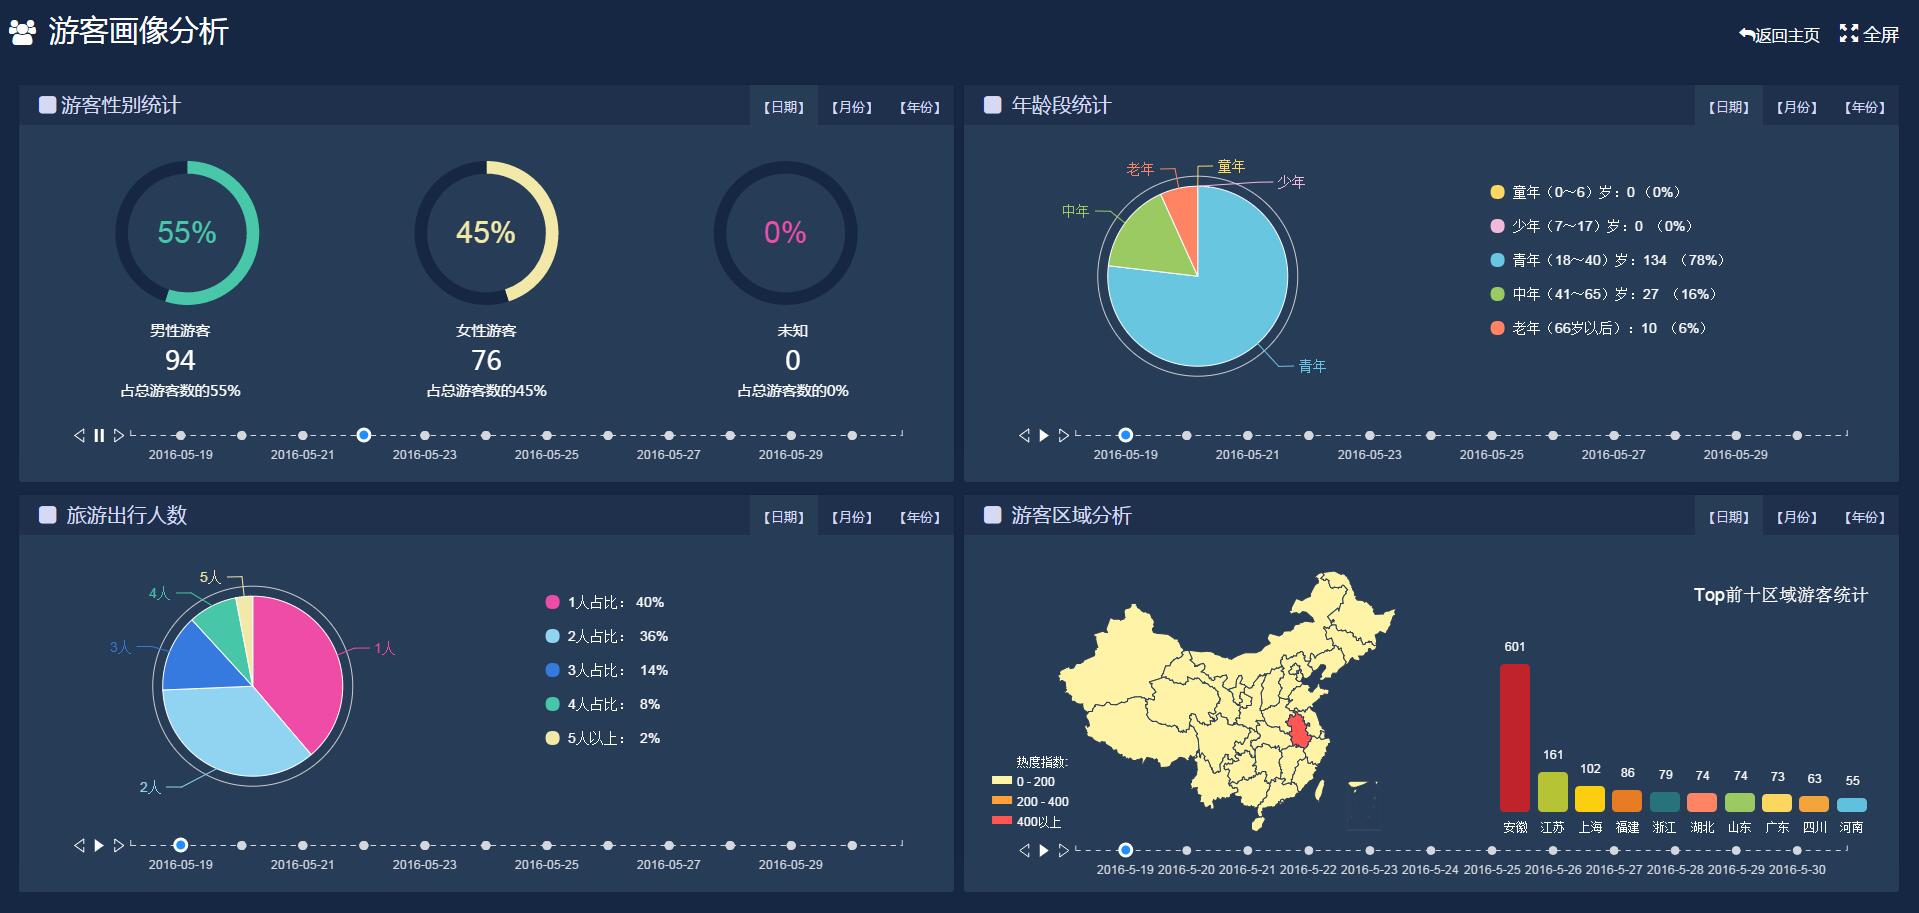
Task: Toggle 1人占比 legend in travel chart
Action: (x=552, y=602)
